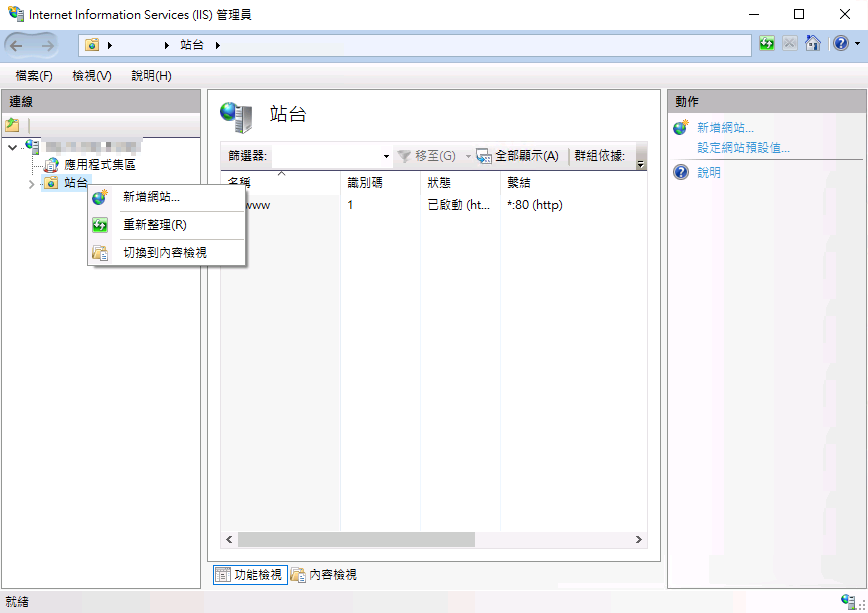Select 應用程式集區 in the connections tree
The height and width of the screenshot is (613, 868).
[100, 164]
